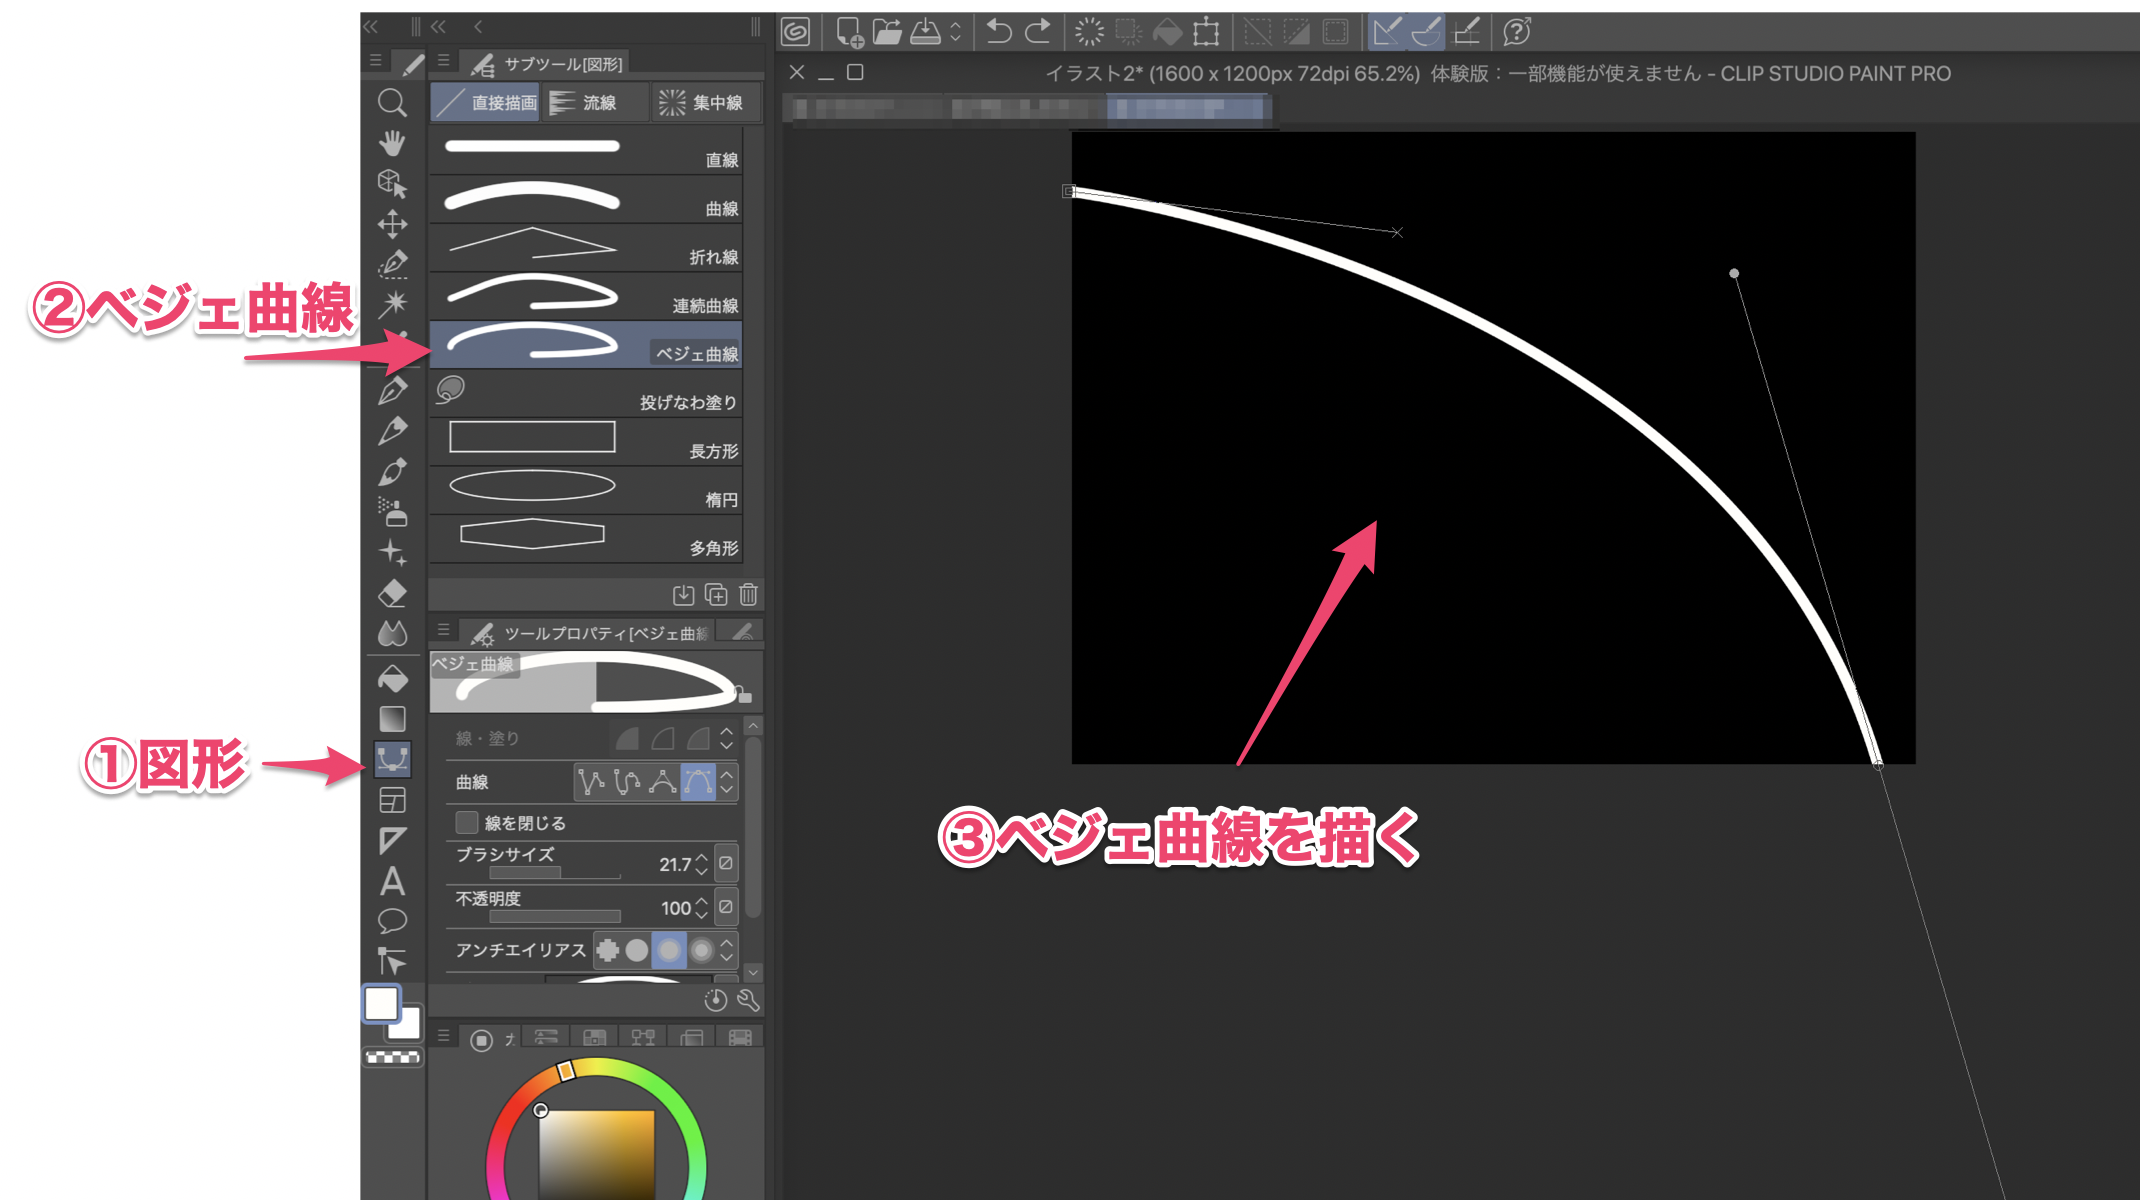Toggle Snap to grid
The image size is (2140, 1200).
tap(1466, 32)
